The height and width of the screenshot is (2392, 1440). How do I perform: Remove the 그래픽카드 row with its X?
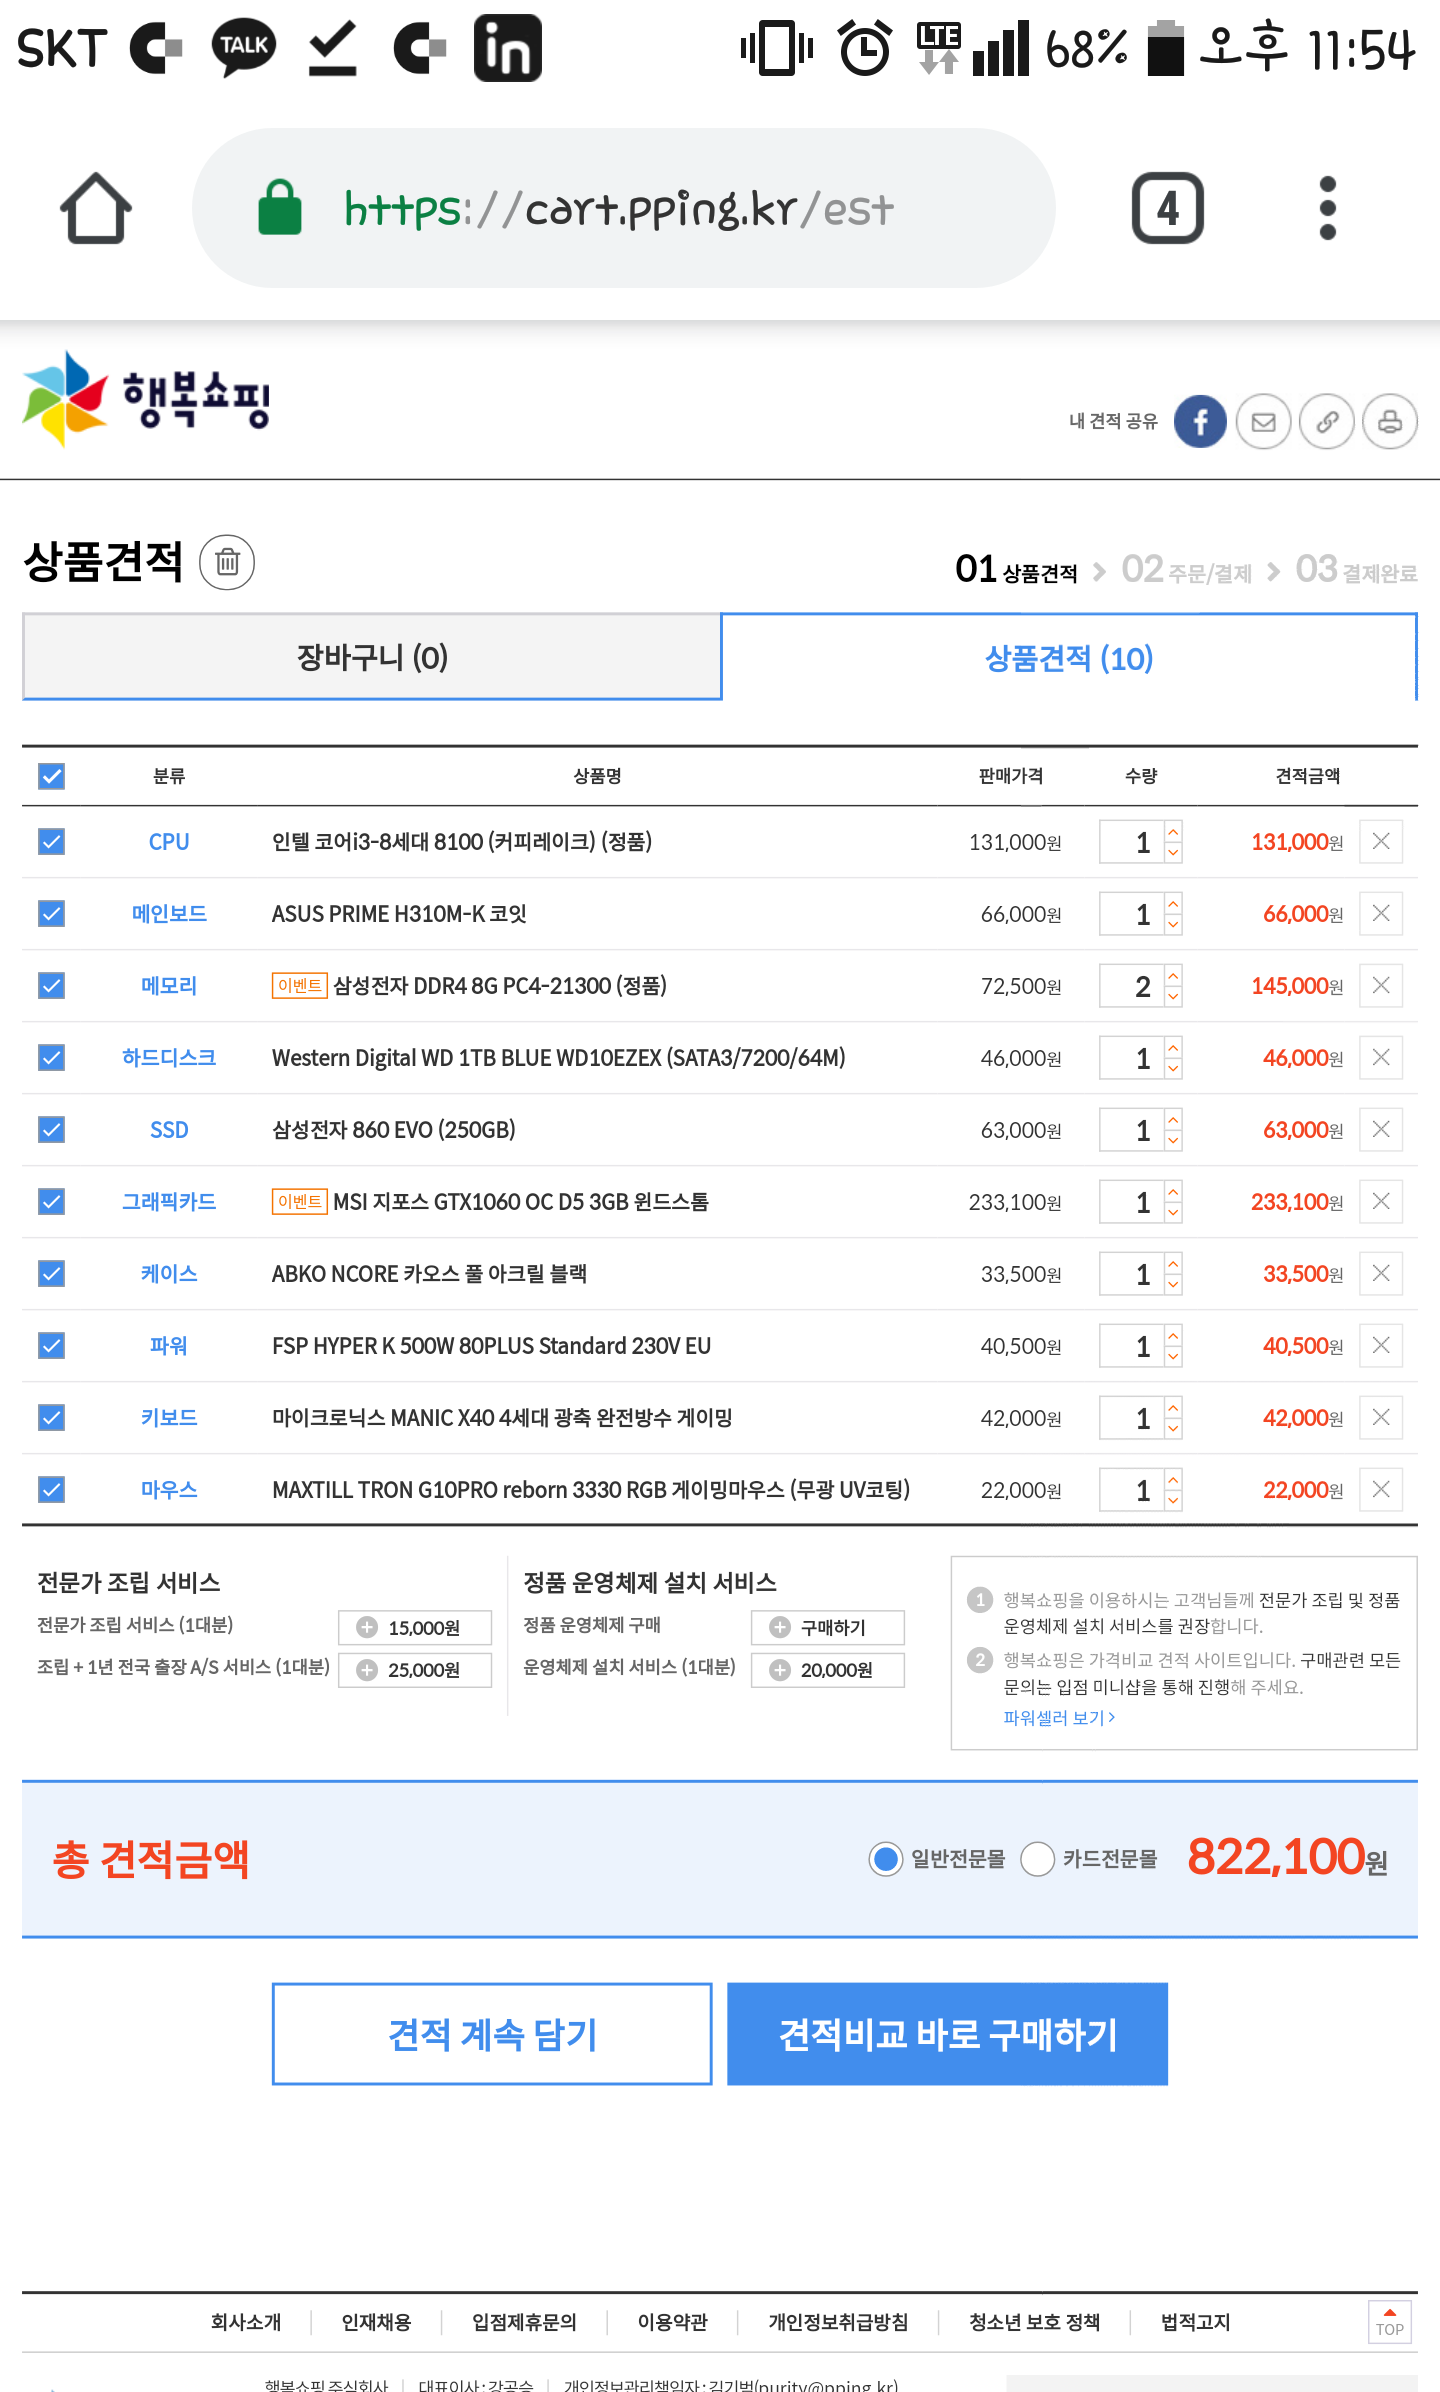coord(1381,1202)
